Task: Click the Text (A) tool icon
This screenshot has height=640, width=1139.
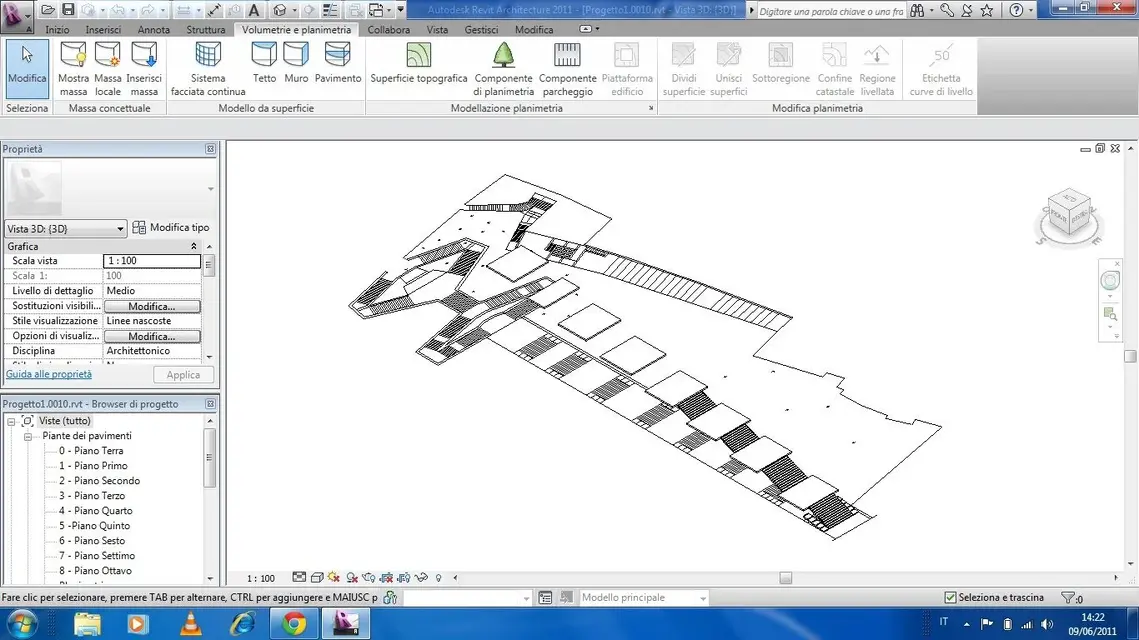Action: click(254, 10)
